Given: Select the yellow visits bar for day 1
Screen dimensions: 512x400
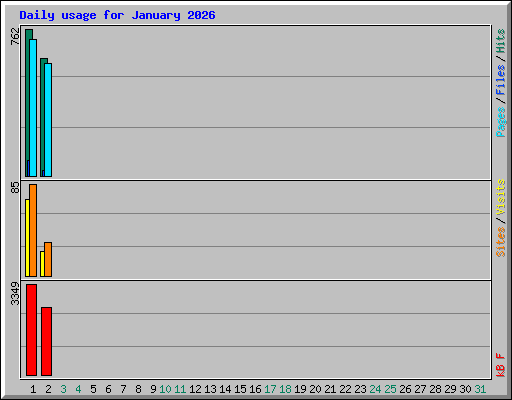Looking at the screenshot, I should [x=27, y=238].
